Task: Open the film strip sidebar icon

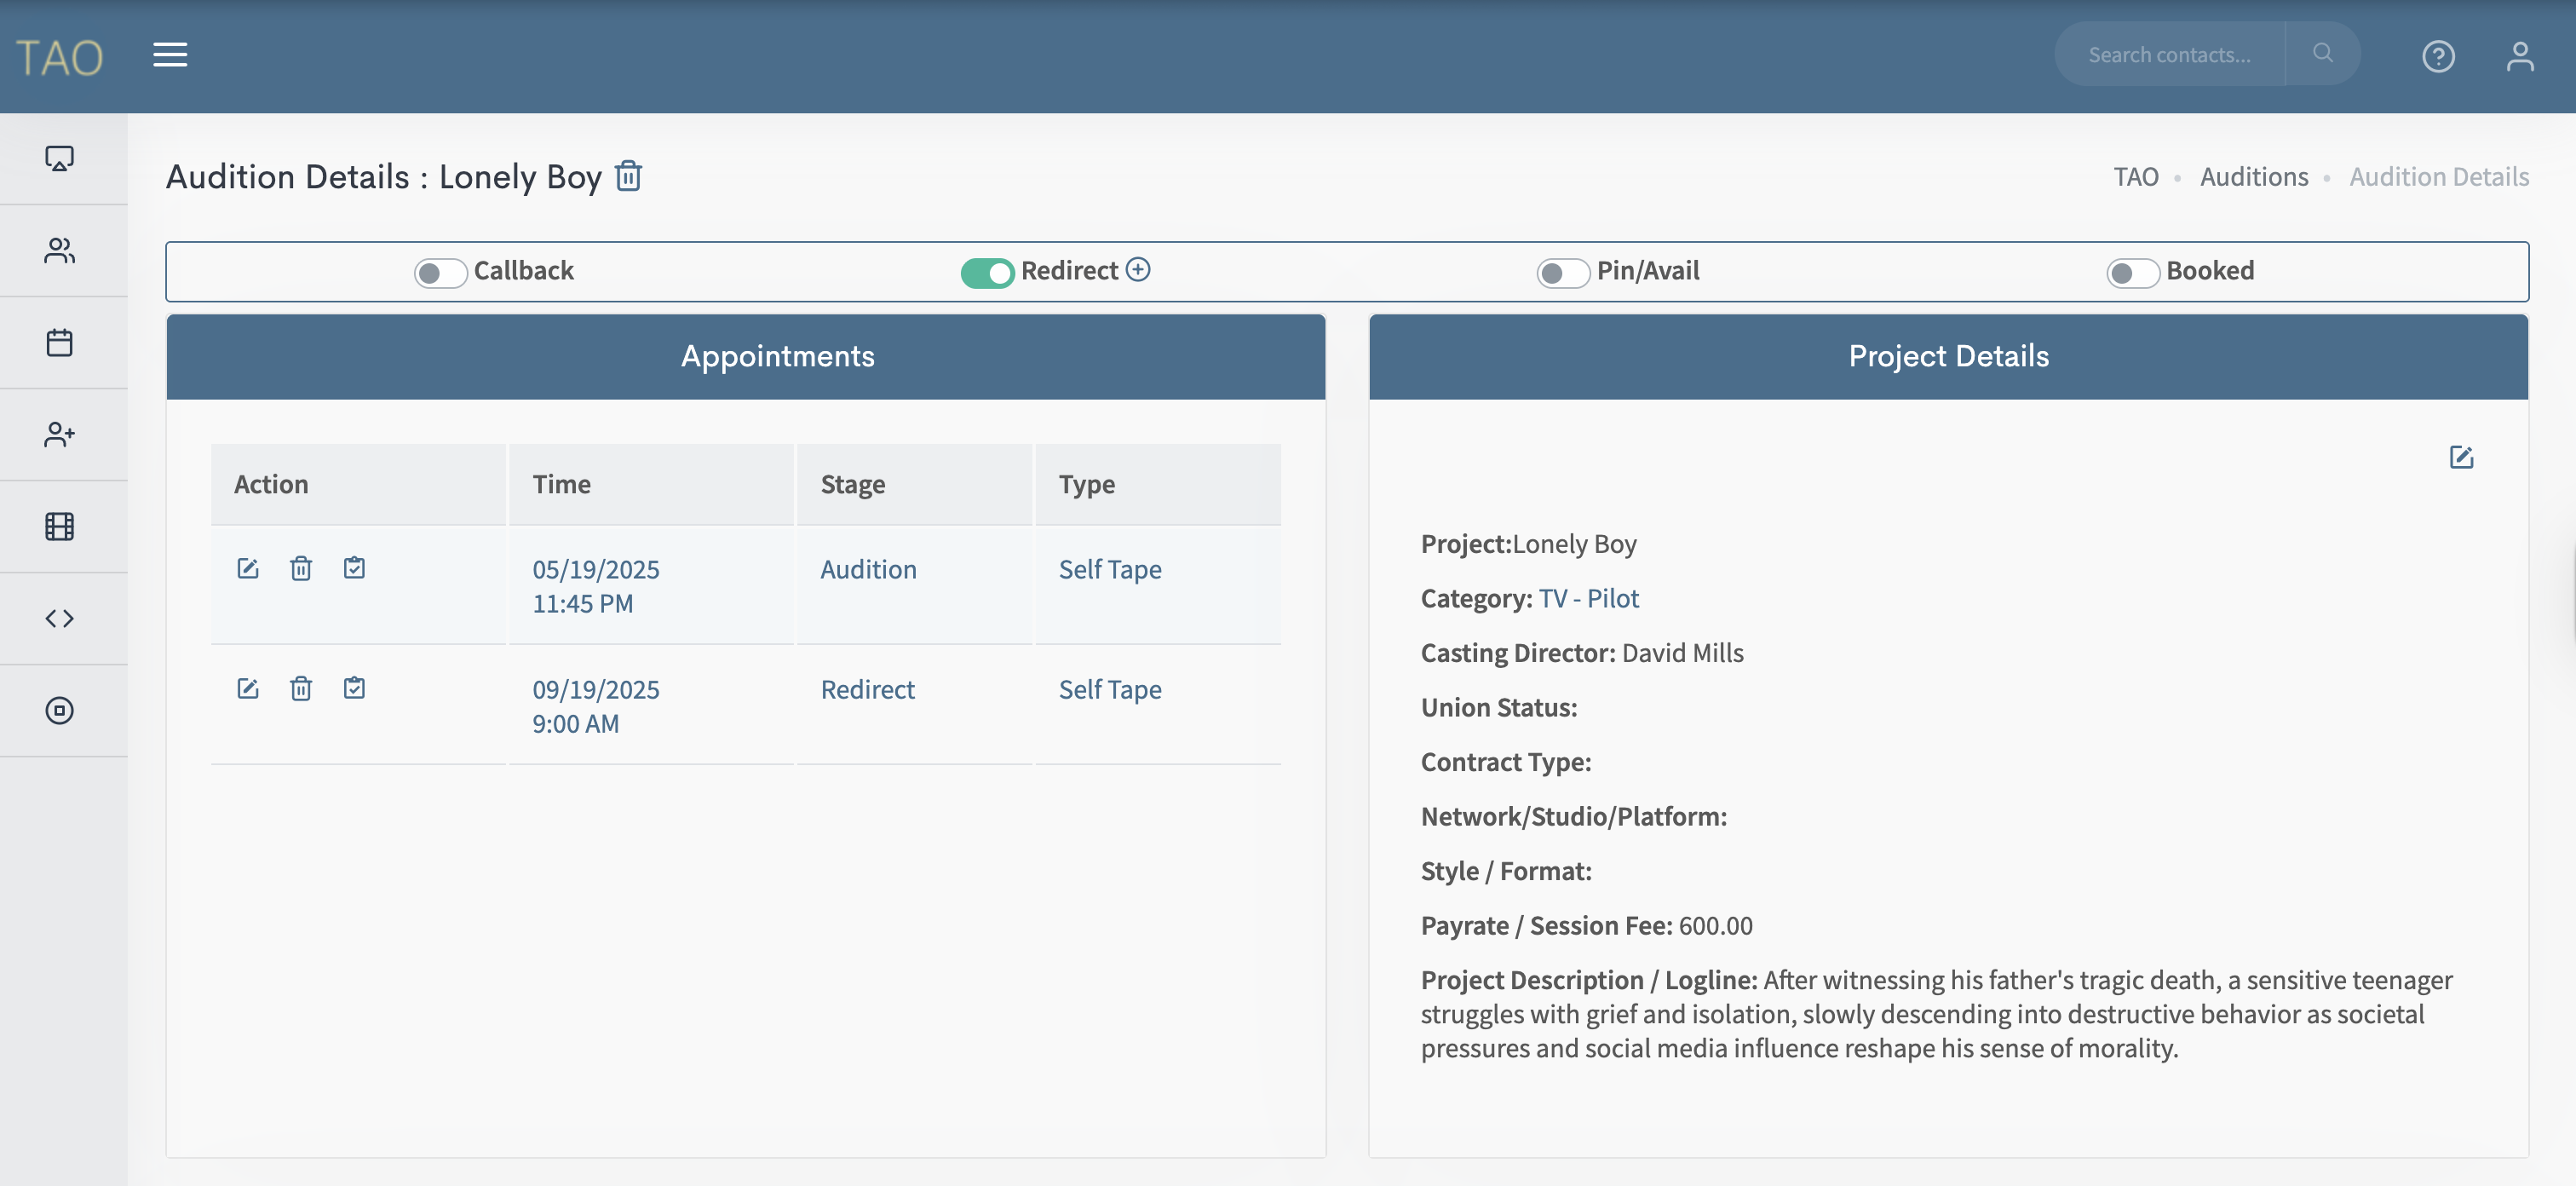Action: [60, 527]
